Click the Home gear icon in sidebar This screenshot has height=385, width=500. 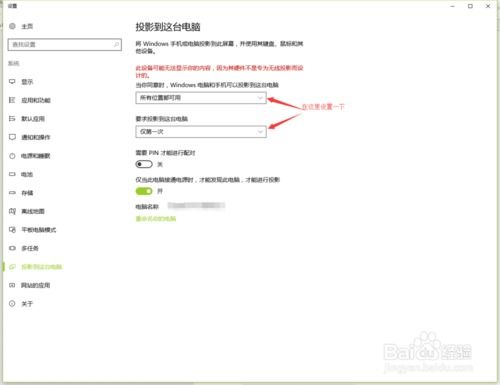12,26
